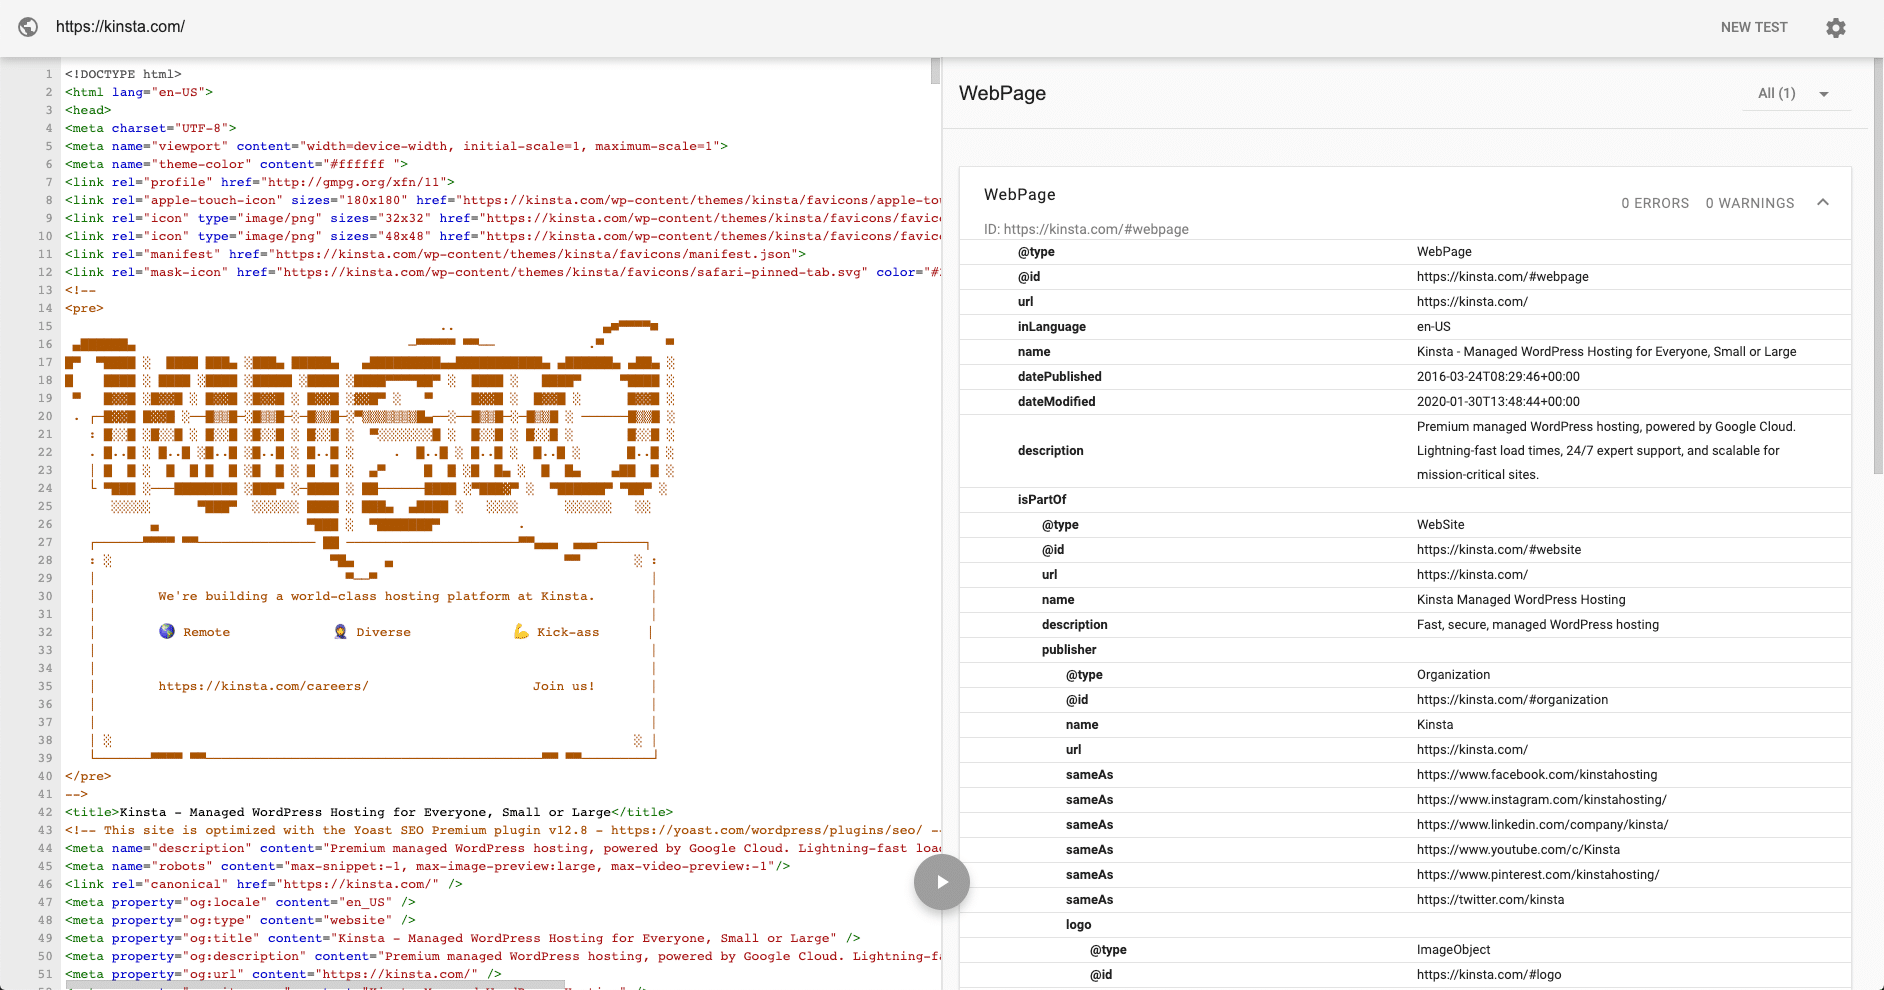
Task: Click the URL input field showing https://kinsta.com/
Action: pos(121,26)
